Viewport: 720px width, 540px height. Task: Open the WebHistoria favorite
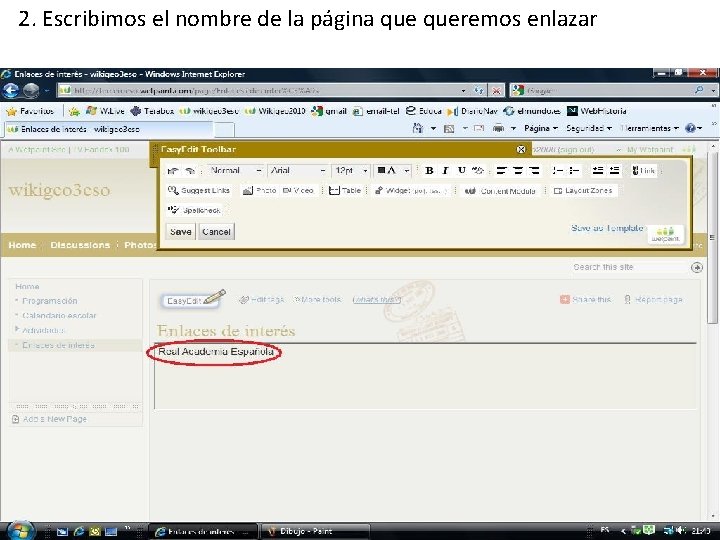597,111
